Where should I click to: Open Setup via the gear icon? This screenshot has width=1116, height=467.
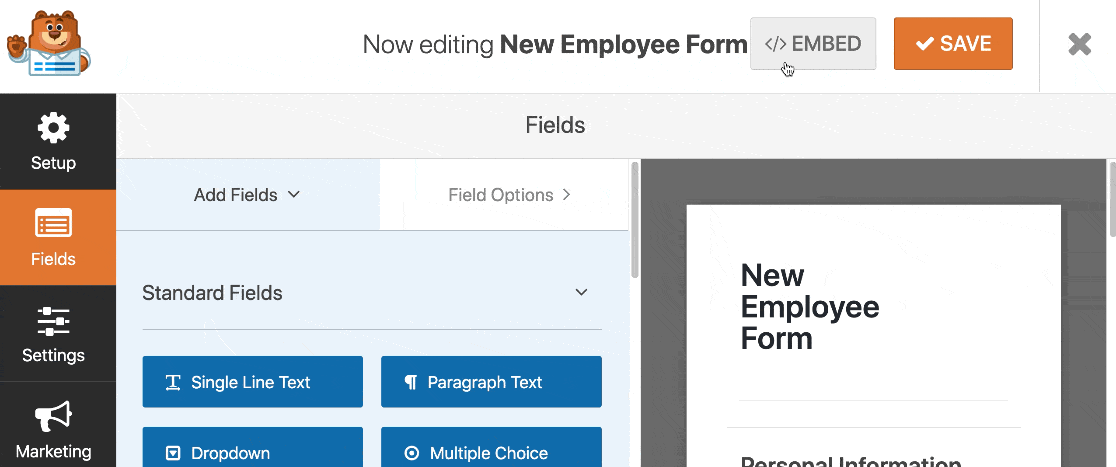pos(53,128)
